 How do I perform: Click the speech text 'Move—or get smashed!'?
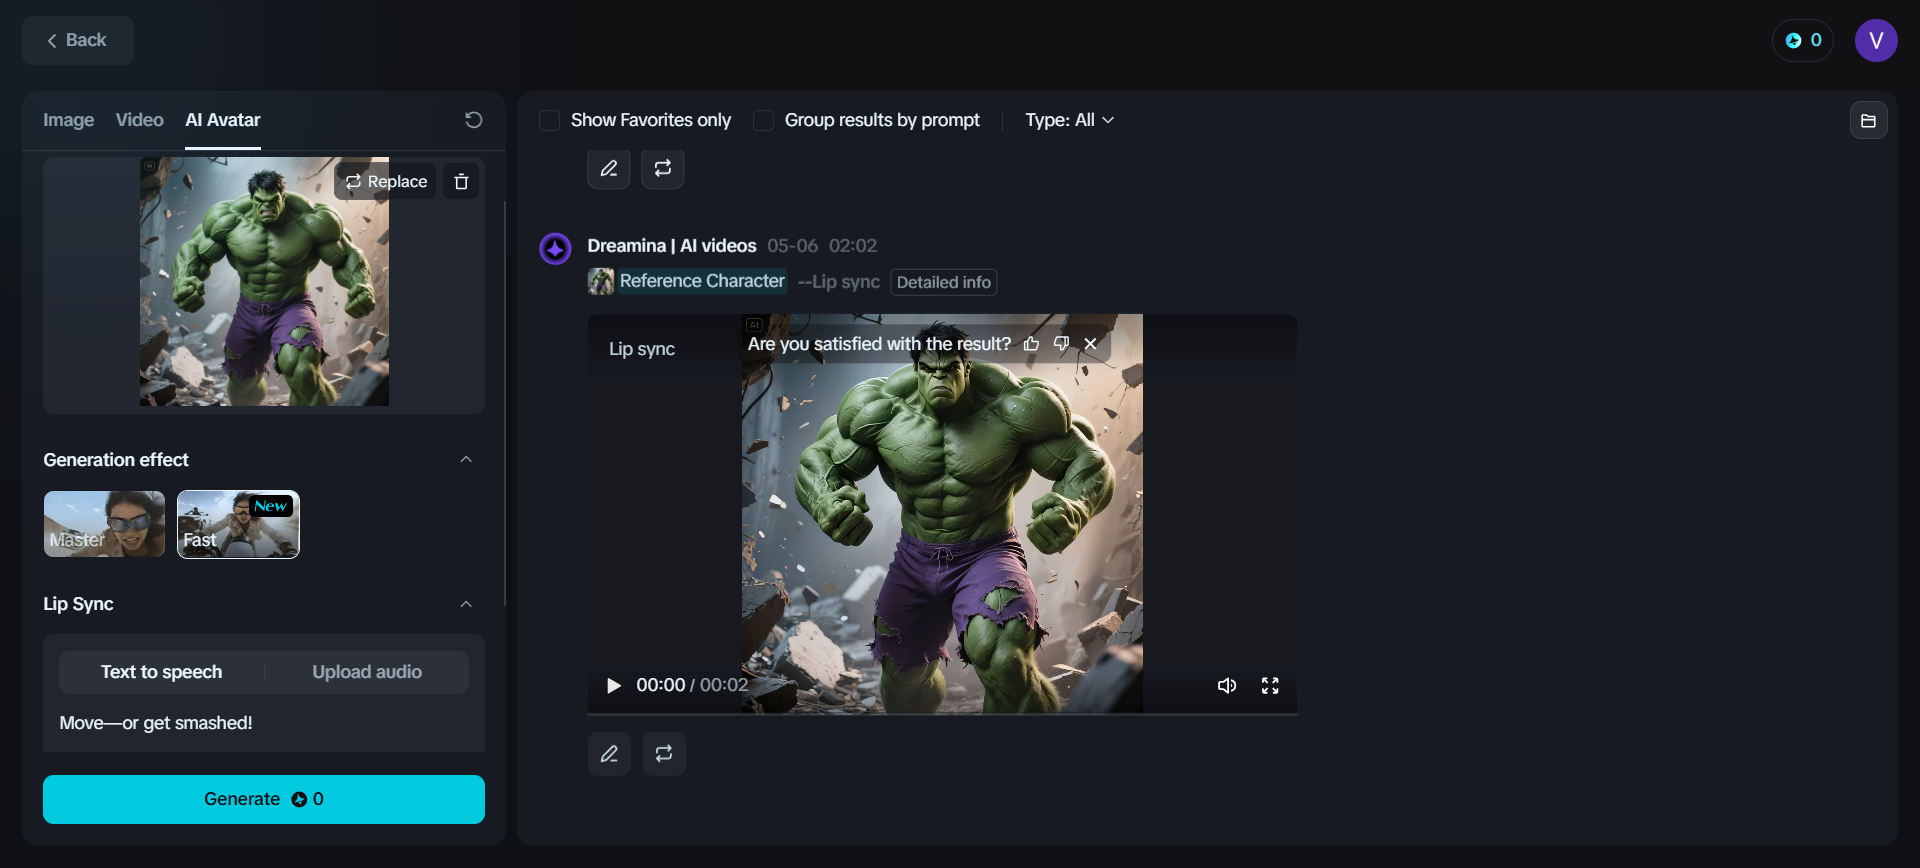pyautogui.click(x=156, y=723)
